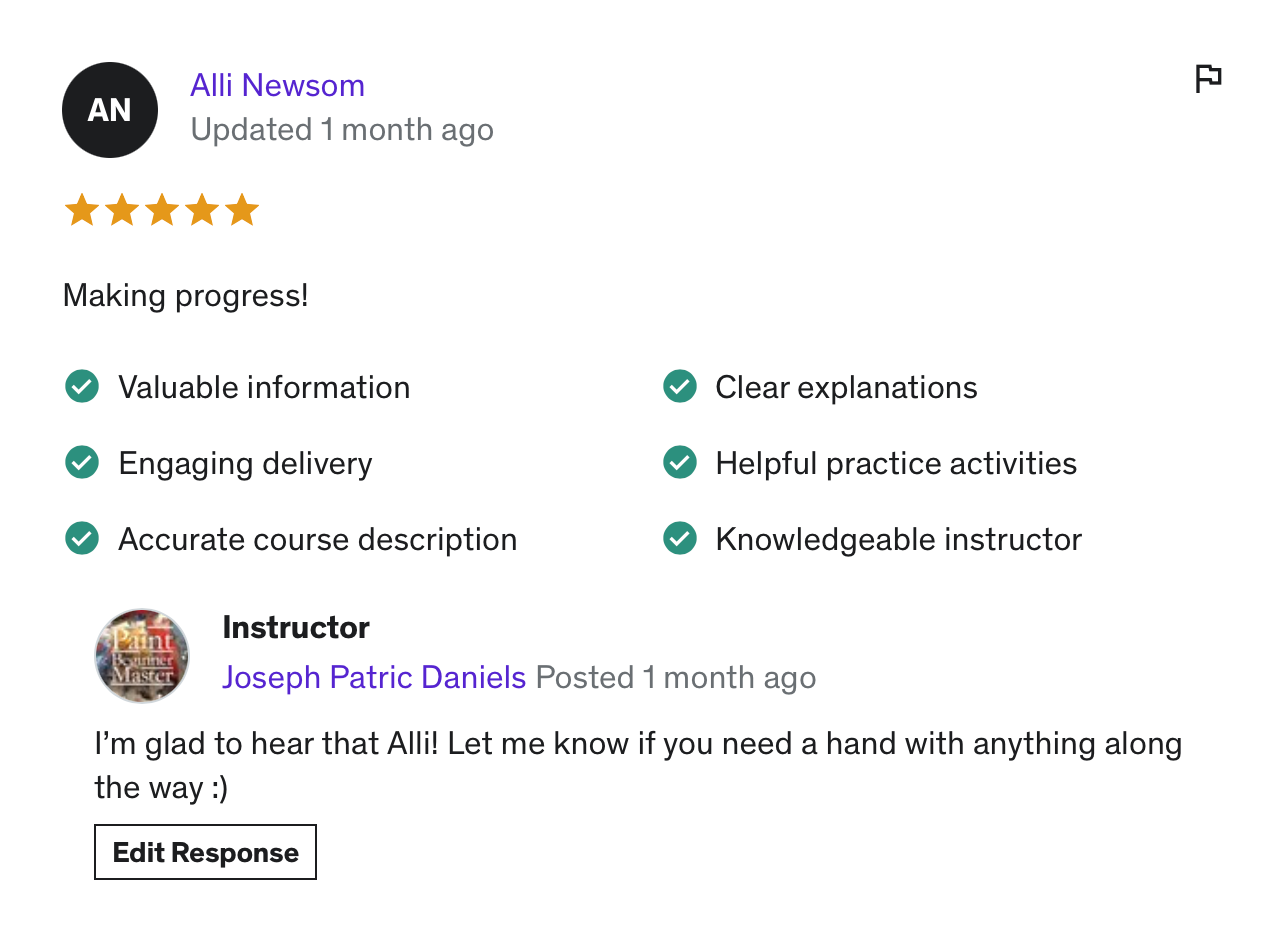Image resolution: width=1288 pixels, height=942 pixels.
Task: Click the first rating star
Action: (81, 211)
